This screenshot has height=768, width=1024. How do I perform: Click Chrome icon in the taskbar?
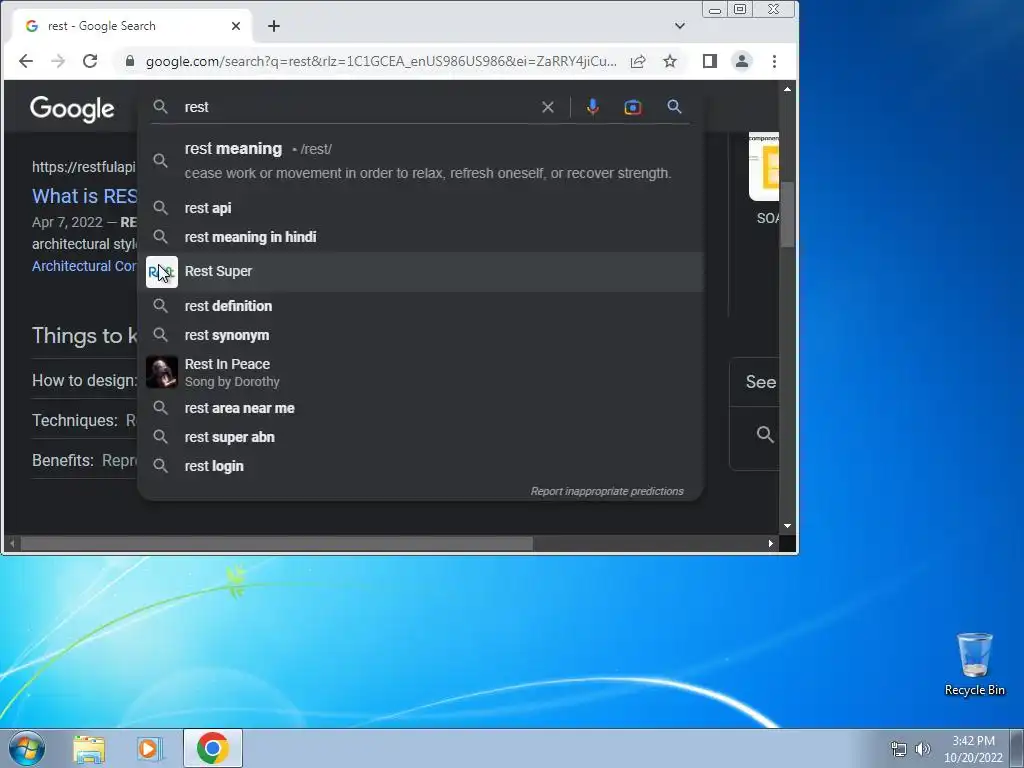coord(212,748)
